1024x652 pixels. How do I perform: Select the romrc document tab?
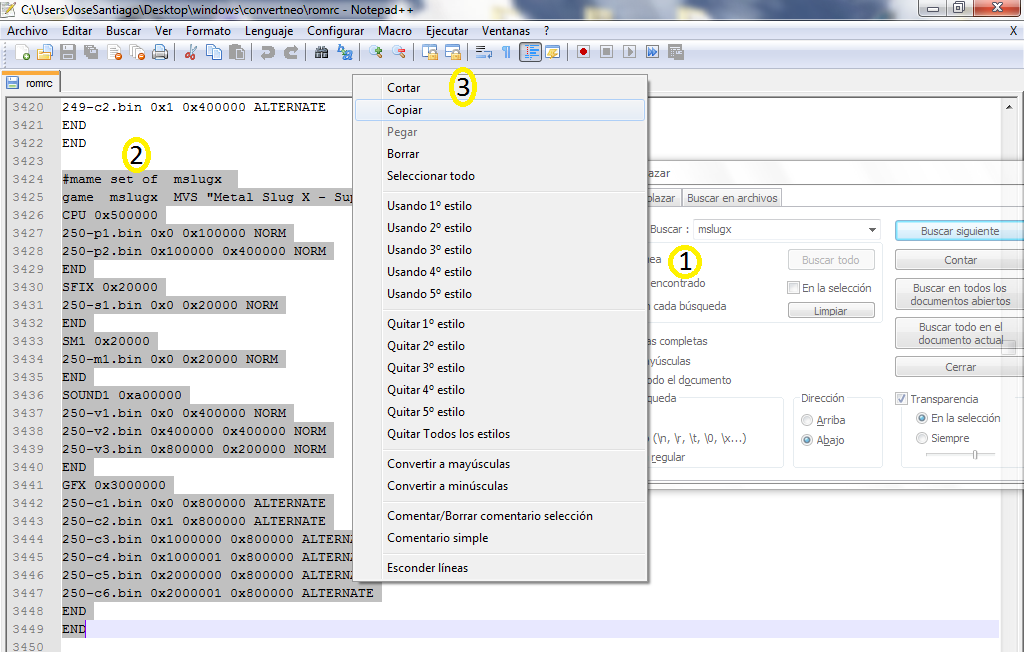pyautogui.click(x=32, y=83)
